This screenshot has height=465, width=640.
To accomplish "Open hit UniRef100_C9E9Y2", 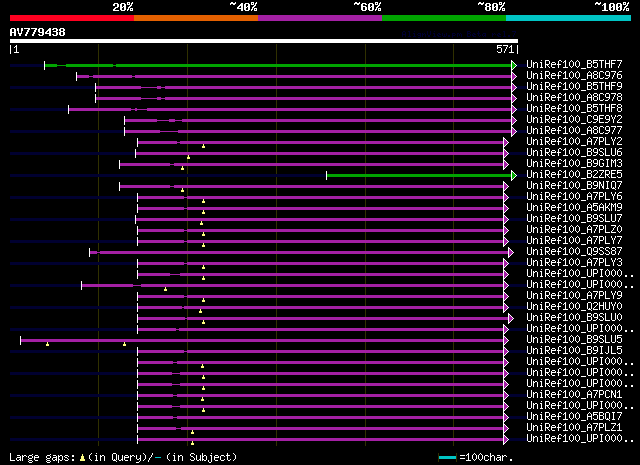I will point(574,120).
